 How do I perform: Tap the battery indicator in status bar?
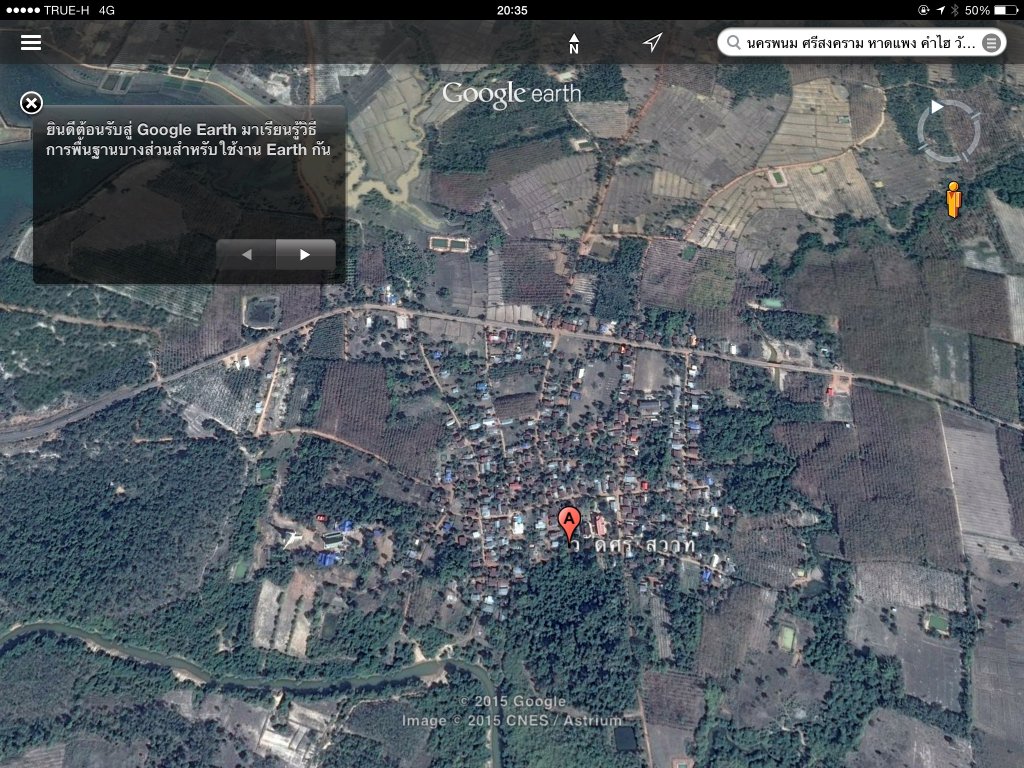coord(993,10)
